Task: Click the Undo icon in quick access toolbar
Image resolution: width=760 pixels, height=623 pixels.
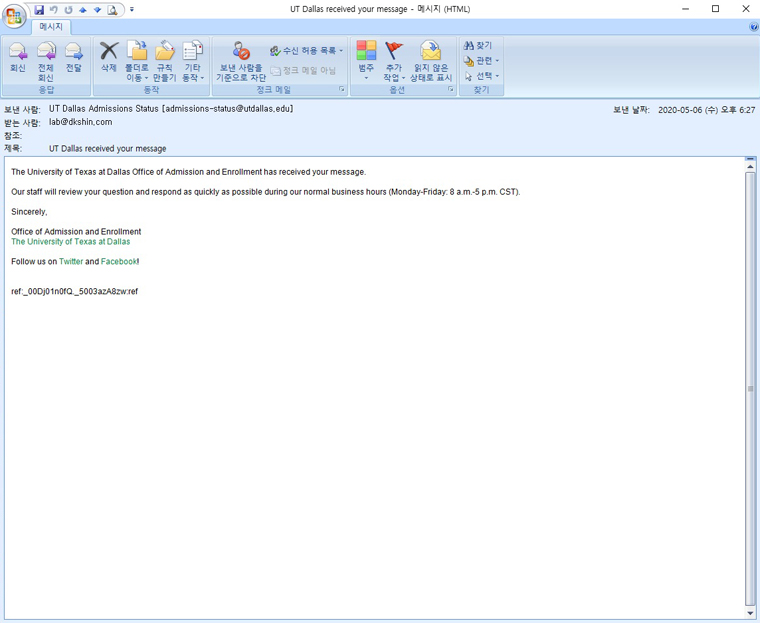Action: 54,10
